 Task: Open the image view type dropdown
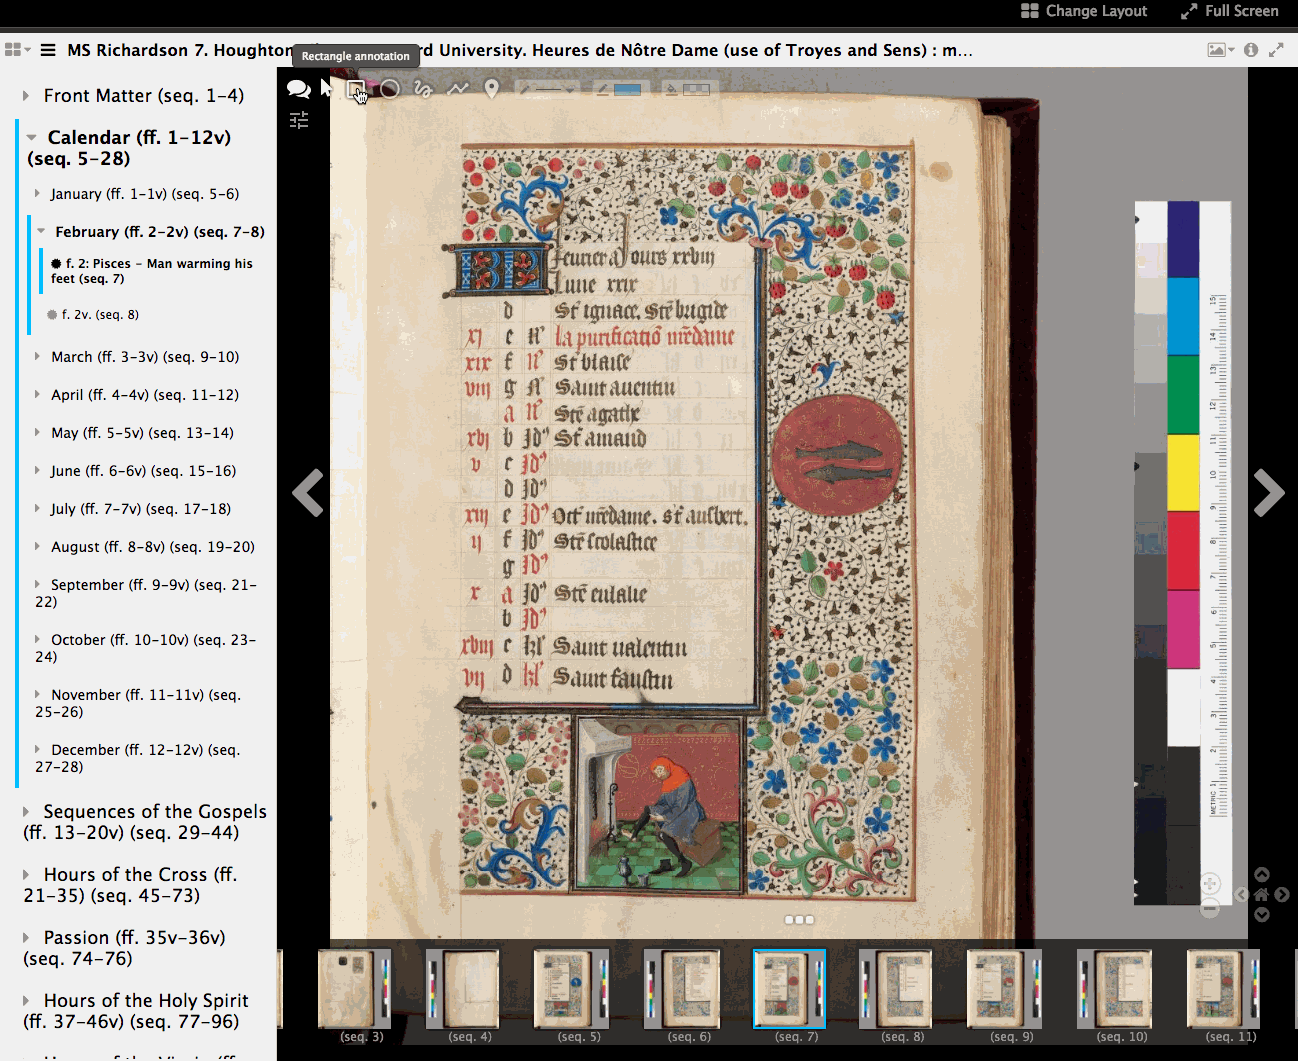click(1221, 50)
